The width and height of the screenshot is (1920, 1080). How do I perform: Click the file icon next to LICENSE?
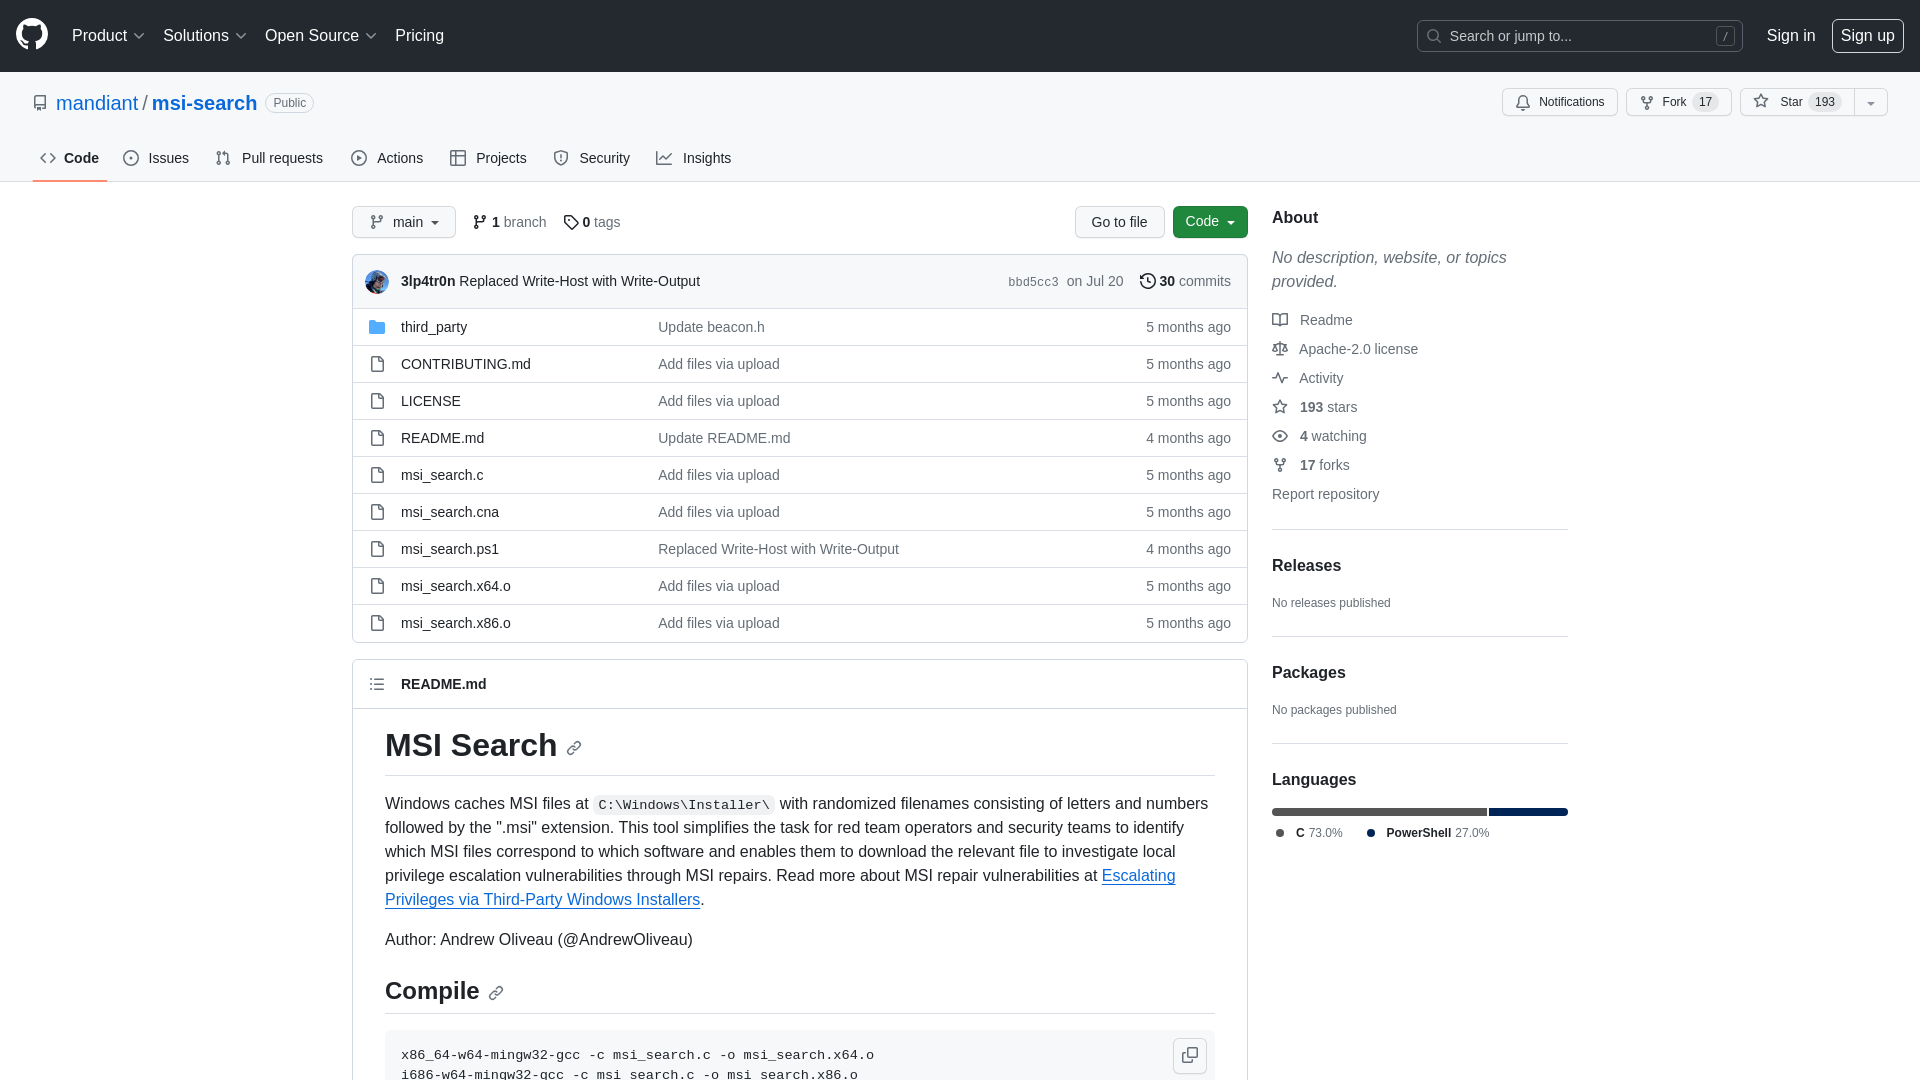[377, 401]
